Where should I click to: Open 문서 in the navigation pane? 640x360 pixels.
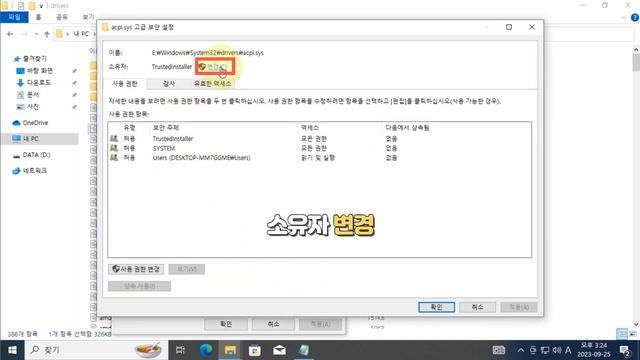[33, 95]
